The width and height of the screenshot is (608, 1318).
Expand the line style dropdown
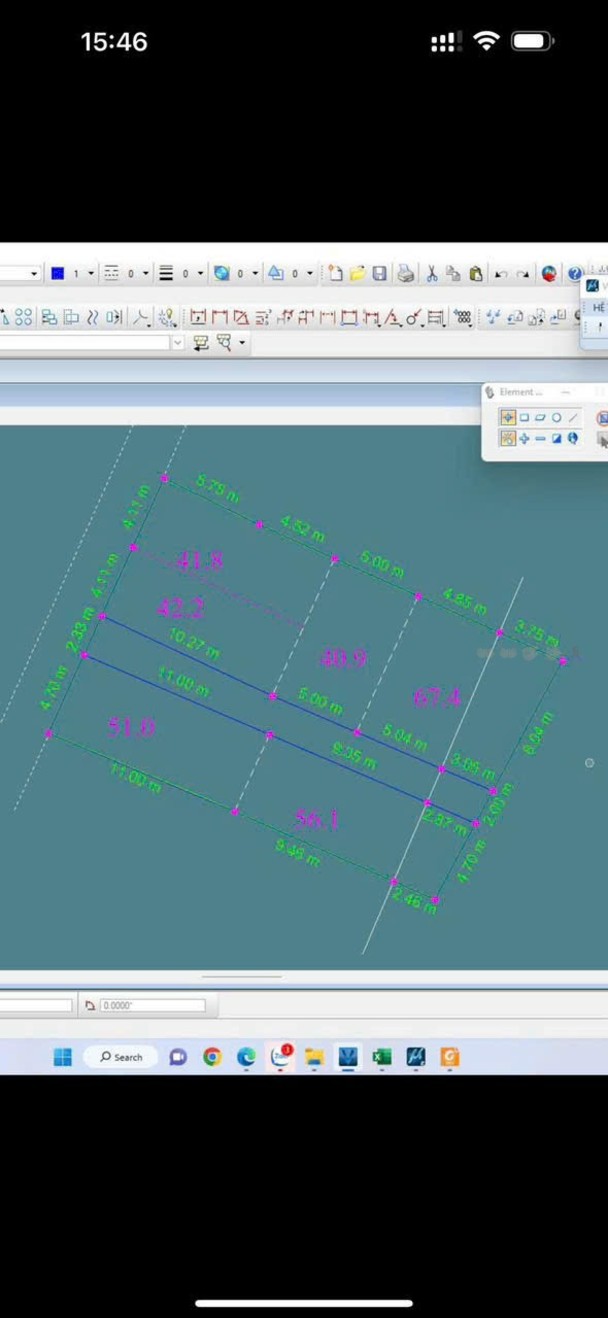pyautogui.click(x=145, y=273)
